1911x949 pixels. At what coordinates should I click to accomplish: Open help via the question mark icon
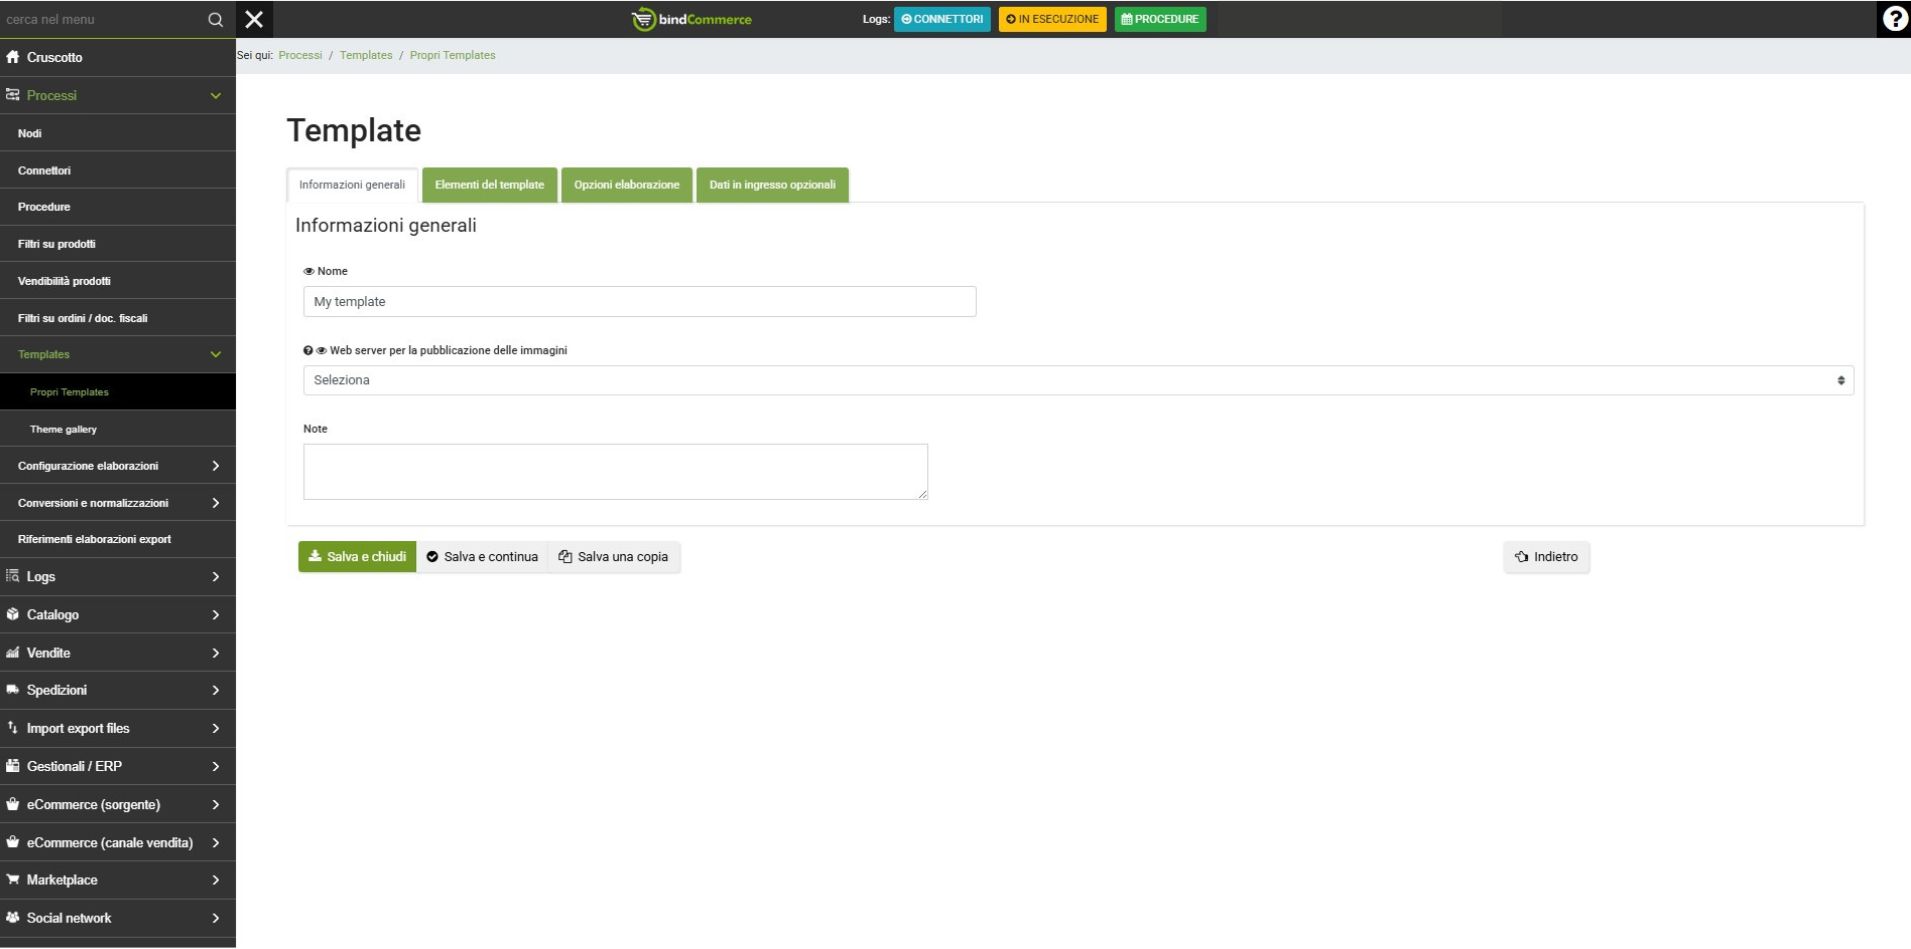click(x=1894, y=19)
